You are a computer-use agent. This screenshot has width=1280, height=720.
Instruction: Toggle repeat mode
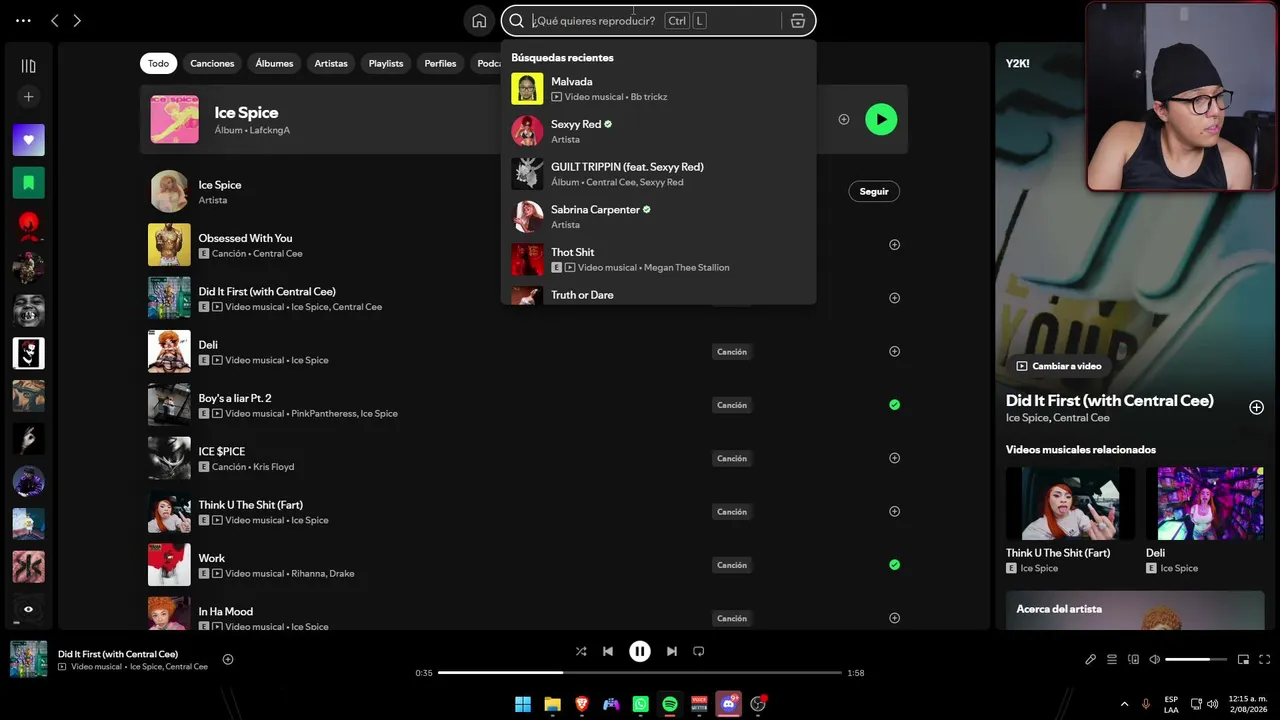699,651
